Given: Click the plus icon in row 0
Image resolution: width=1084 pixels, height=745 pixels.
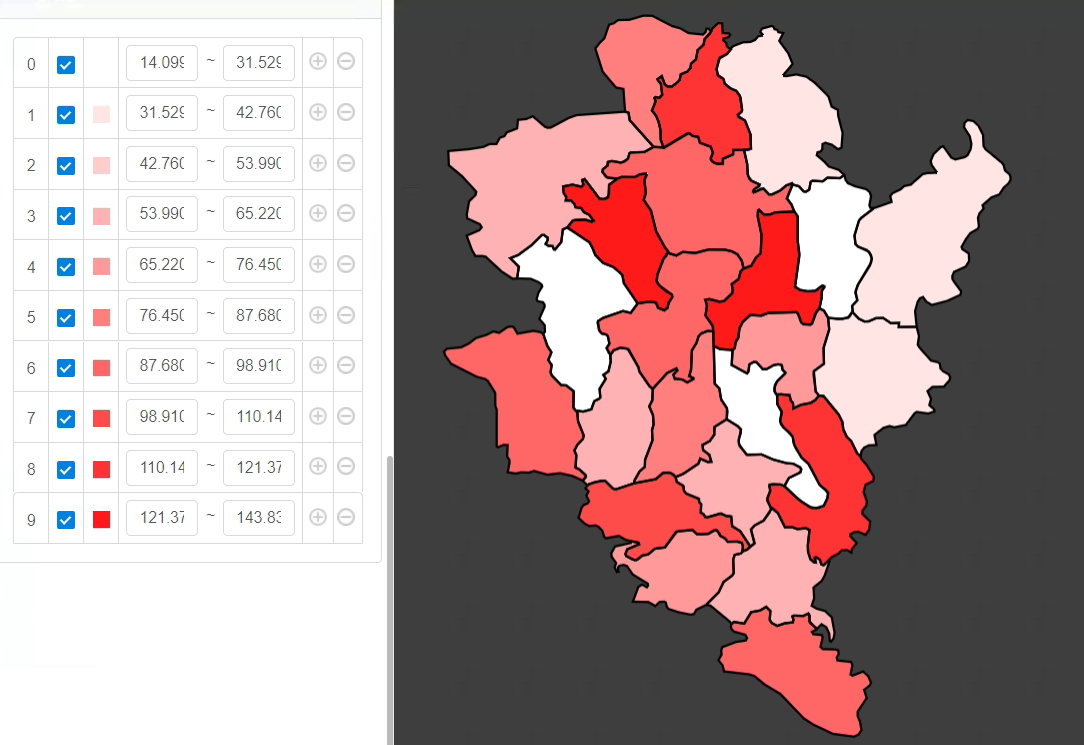Looking at the screenshot, I should tap(318, 61).
